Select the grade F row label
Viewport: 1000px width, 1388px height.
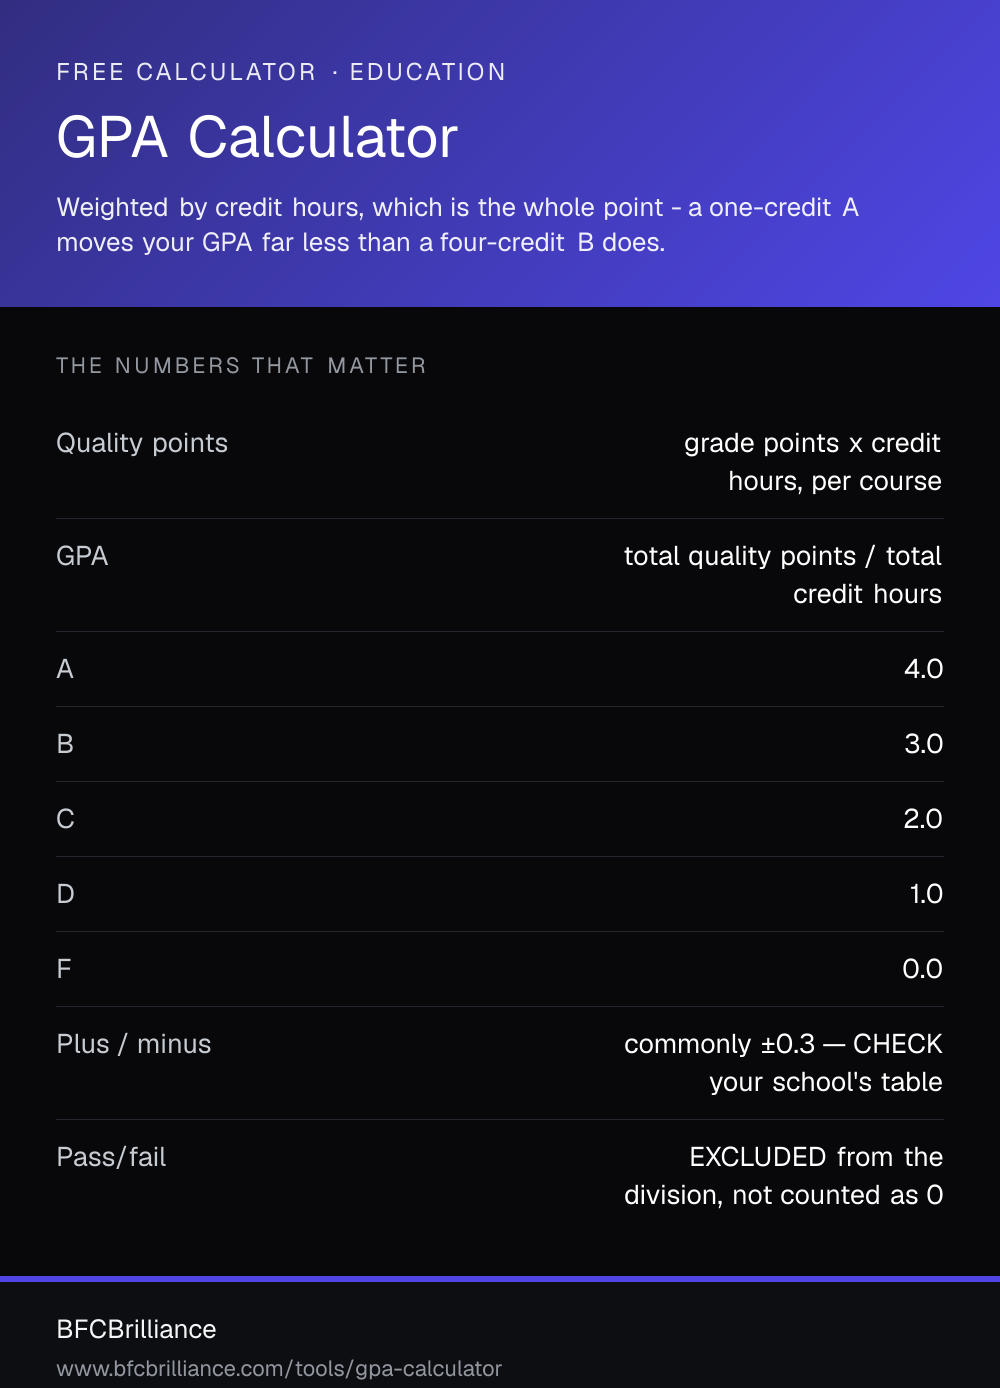pyautogui.click(x=64, y=969)
